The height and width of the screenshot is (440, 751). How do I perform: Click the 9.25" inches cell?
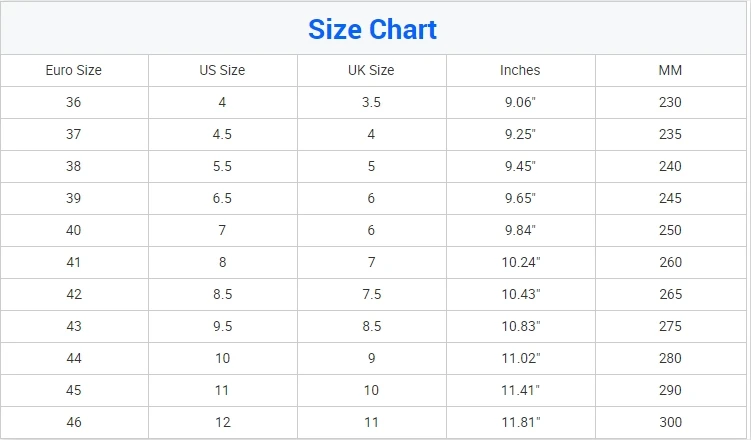(520, 134)
